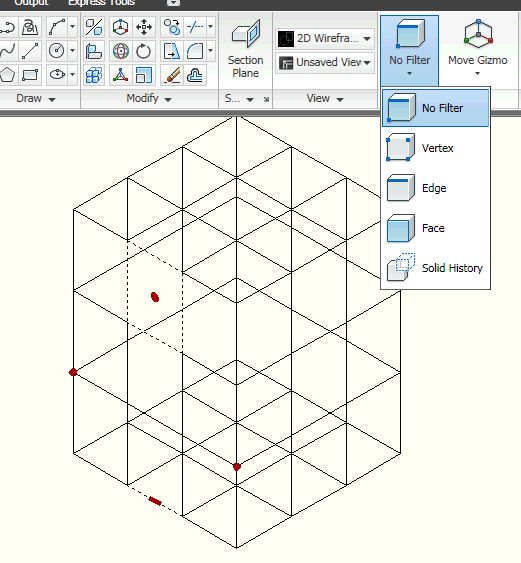The width and height of the screenshot is (521, 563).
Task: Select the Helix draw tool
Action: pyautogui.click(x=30, y=27)
